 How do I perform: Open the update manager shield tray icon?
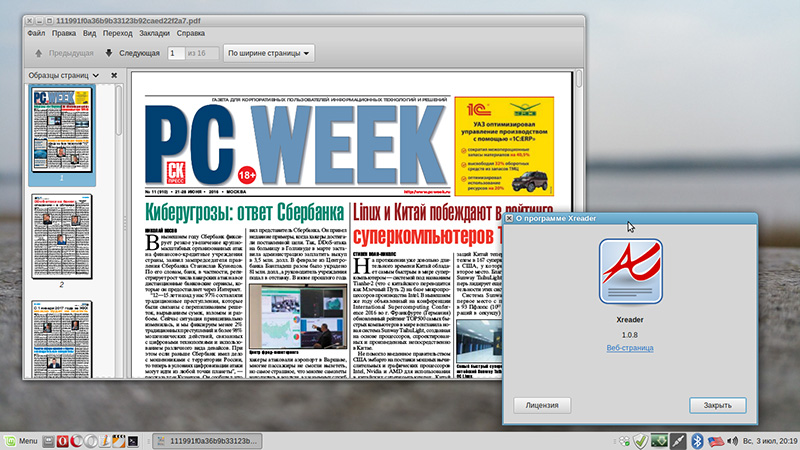(x=641, y=441)
